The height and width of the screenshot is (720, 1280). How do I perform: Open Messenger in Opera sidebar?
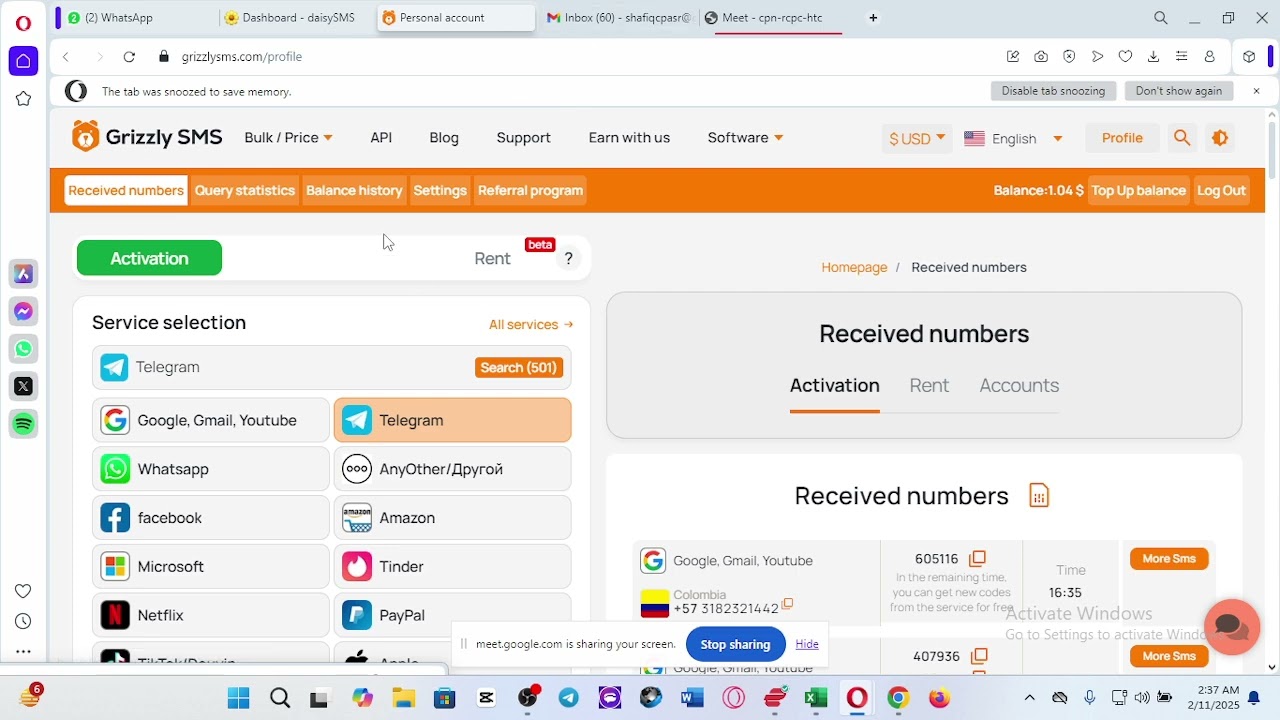click(x=23, y=311)
